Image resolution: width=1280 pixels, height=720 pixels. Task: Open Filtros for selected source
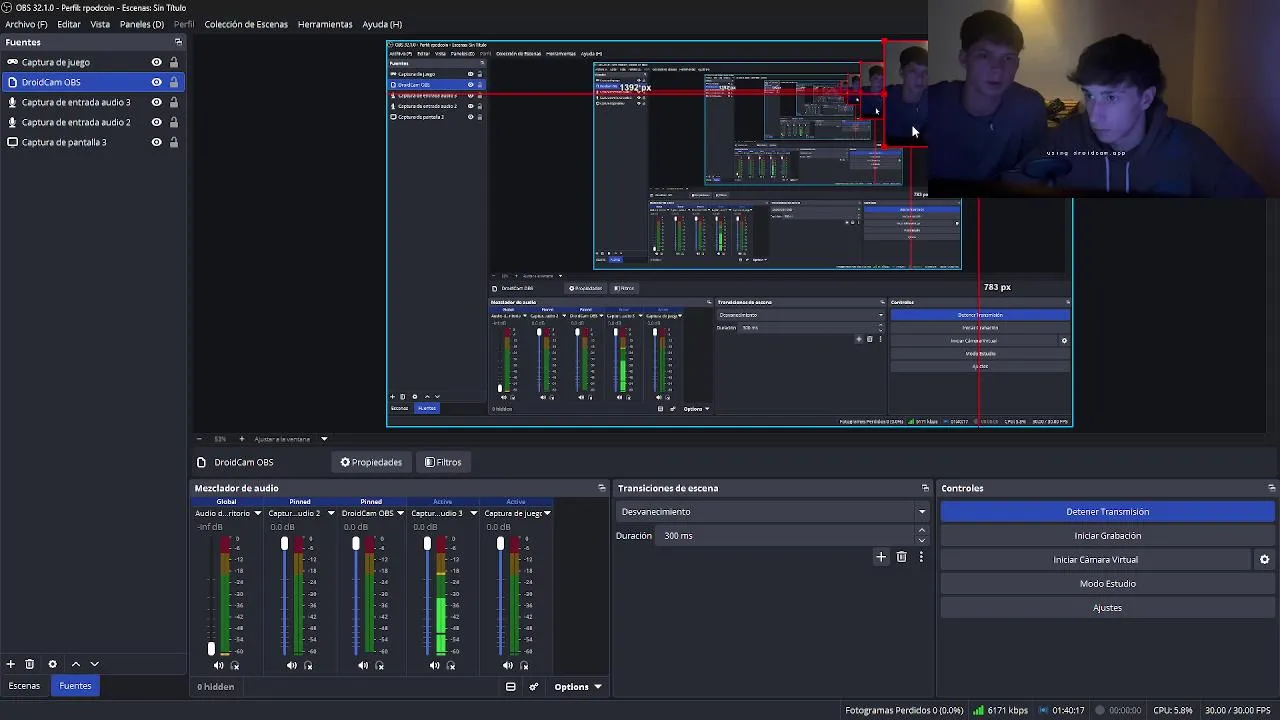tap(443, 462)
